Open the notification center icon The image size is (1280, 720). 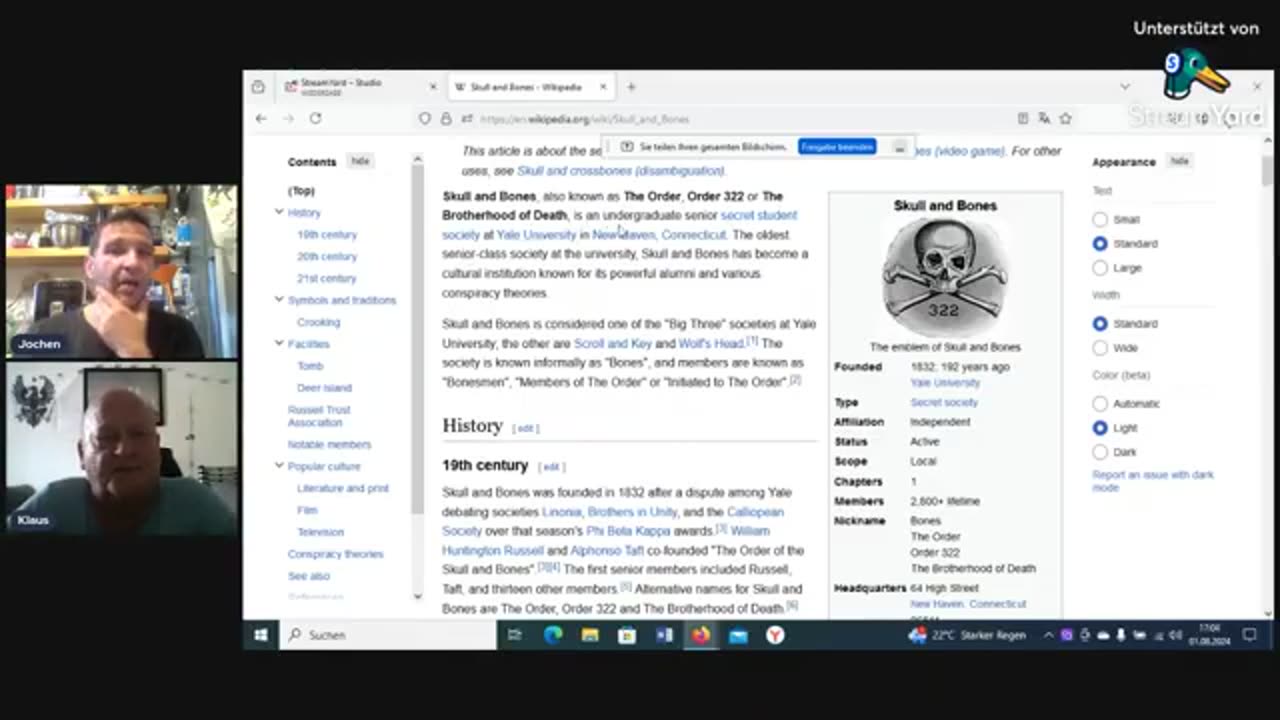1249,635
